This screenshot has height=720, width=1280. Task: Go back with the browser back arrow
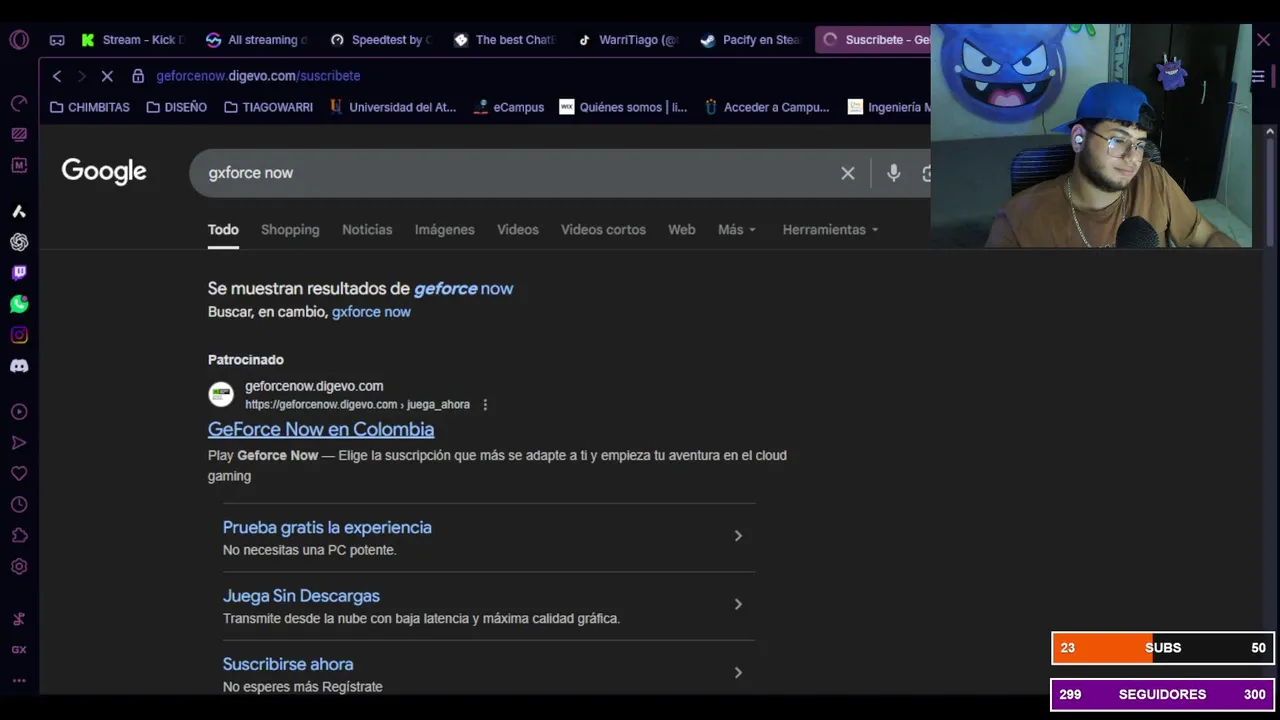pos(57,76)
